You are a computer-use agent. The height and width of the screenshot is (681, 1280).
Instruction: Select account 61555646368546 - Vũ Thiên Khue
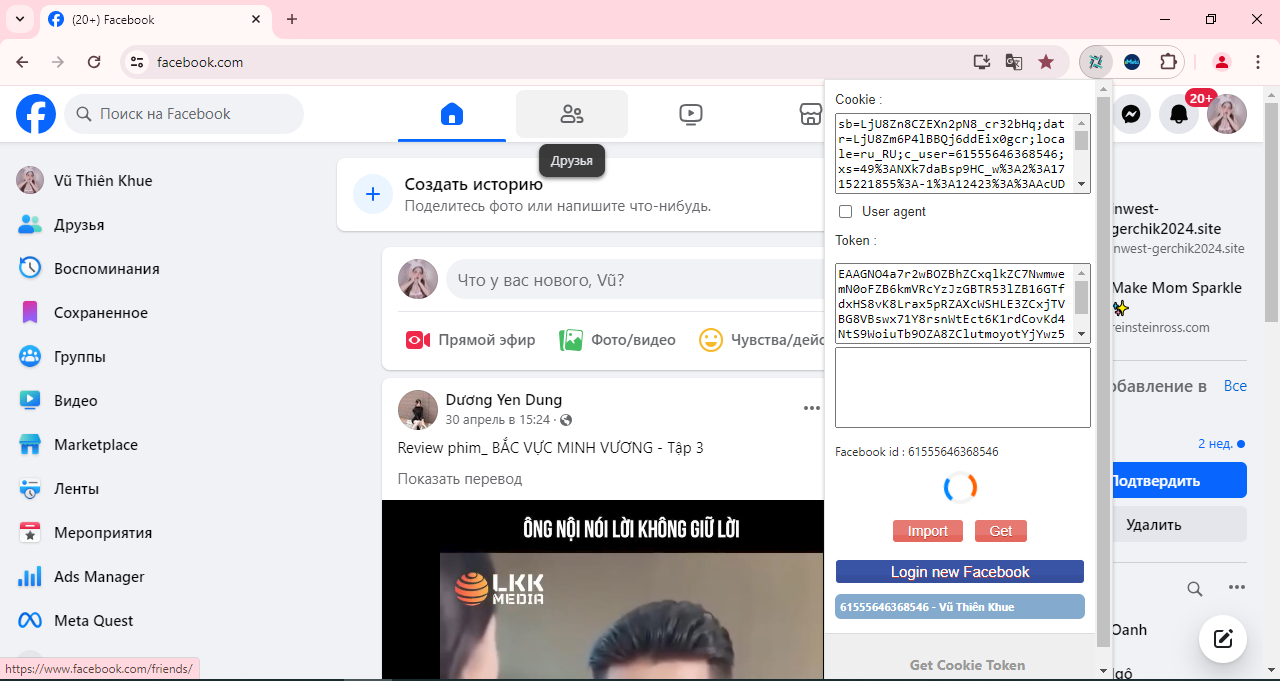tap(959, 607)
